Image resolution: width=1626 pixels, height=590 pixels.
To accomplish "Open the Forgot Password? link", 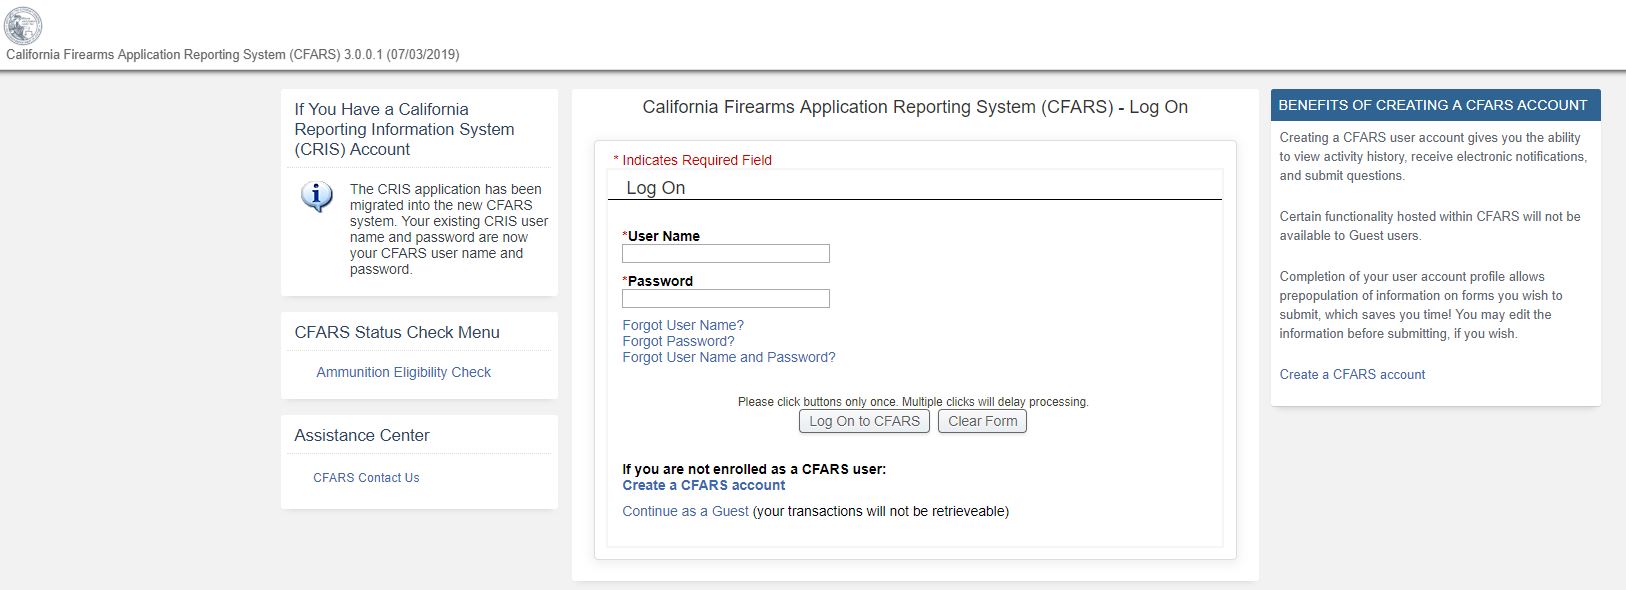I will pos(678,341).
